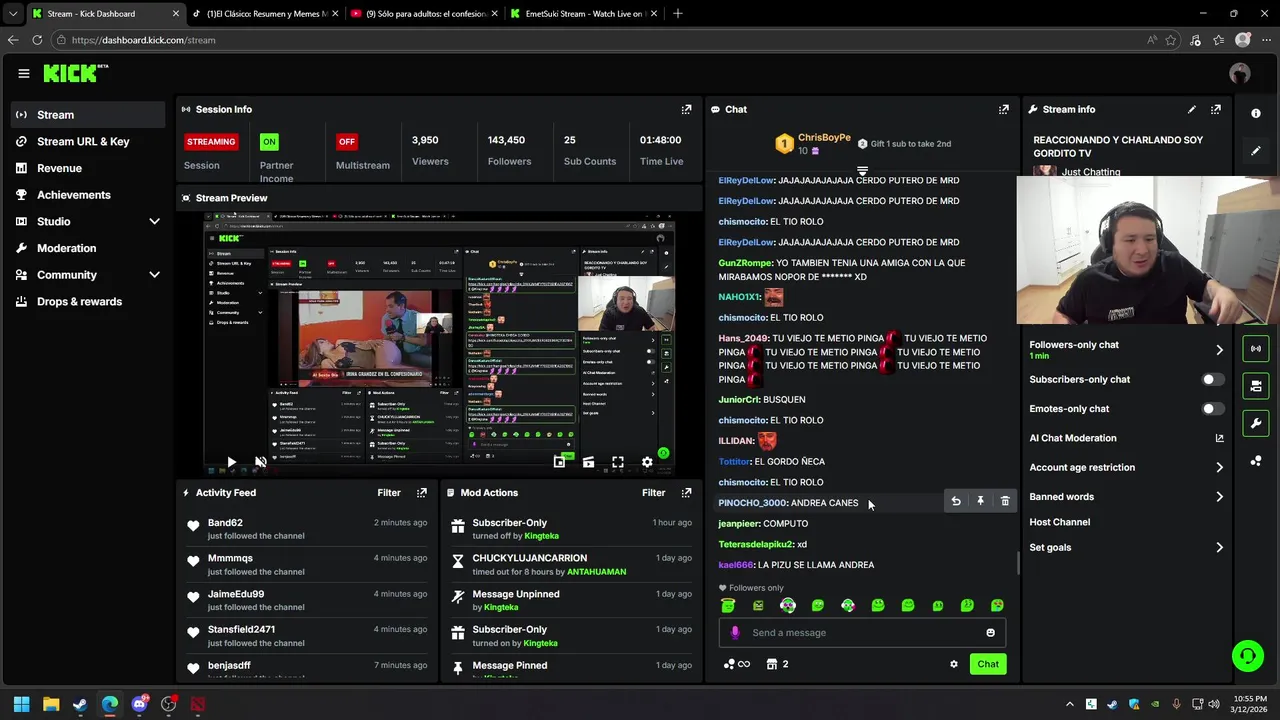Click Kingteka in Subscriber-Only turned off entry
Viewport: 1280px width, 720px height.
coord(542,536)
